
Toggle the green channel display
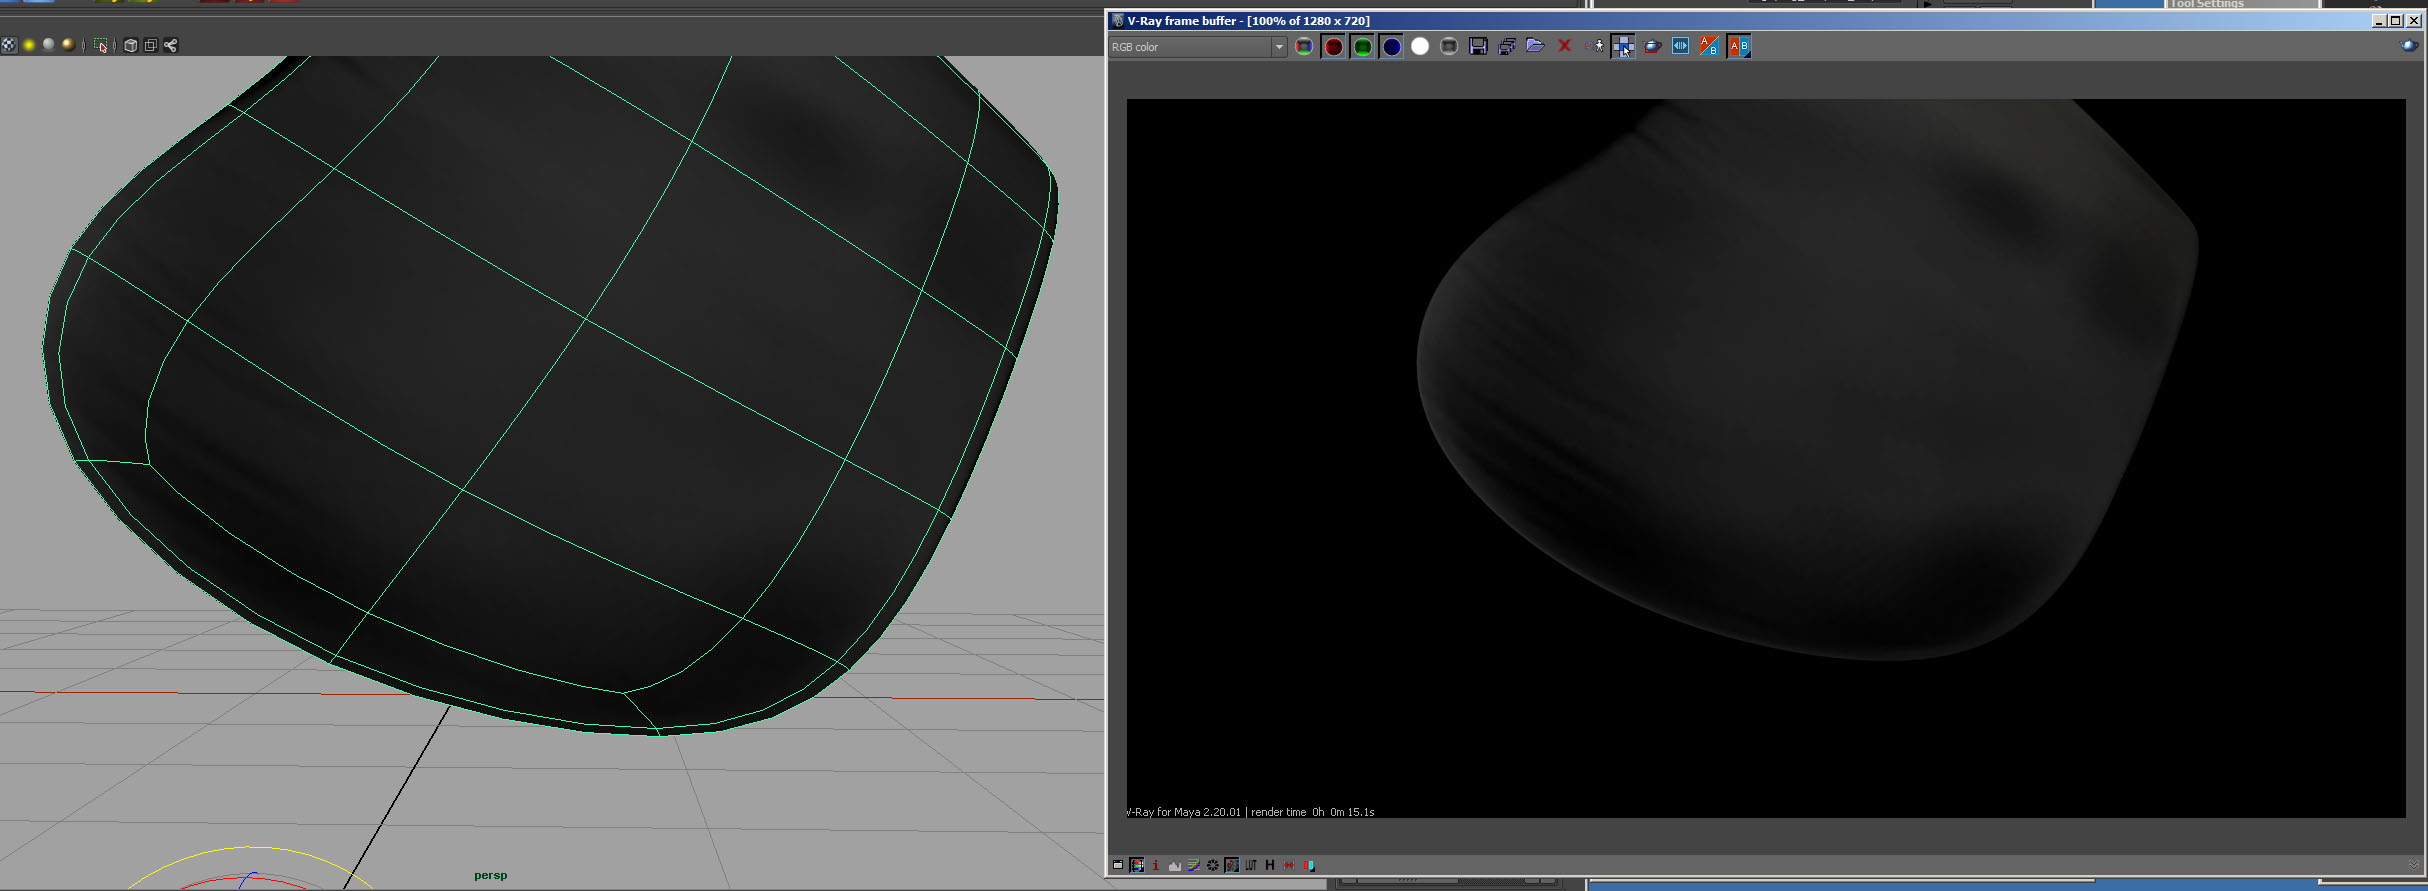pyautogui.click(x=1362, y=46)
